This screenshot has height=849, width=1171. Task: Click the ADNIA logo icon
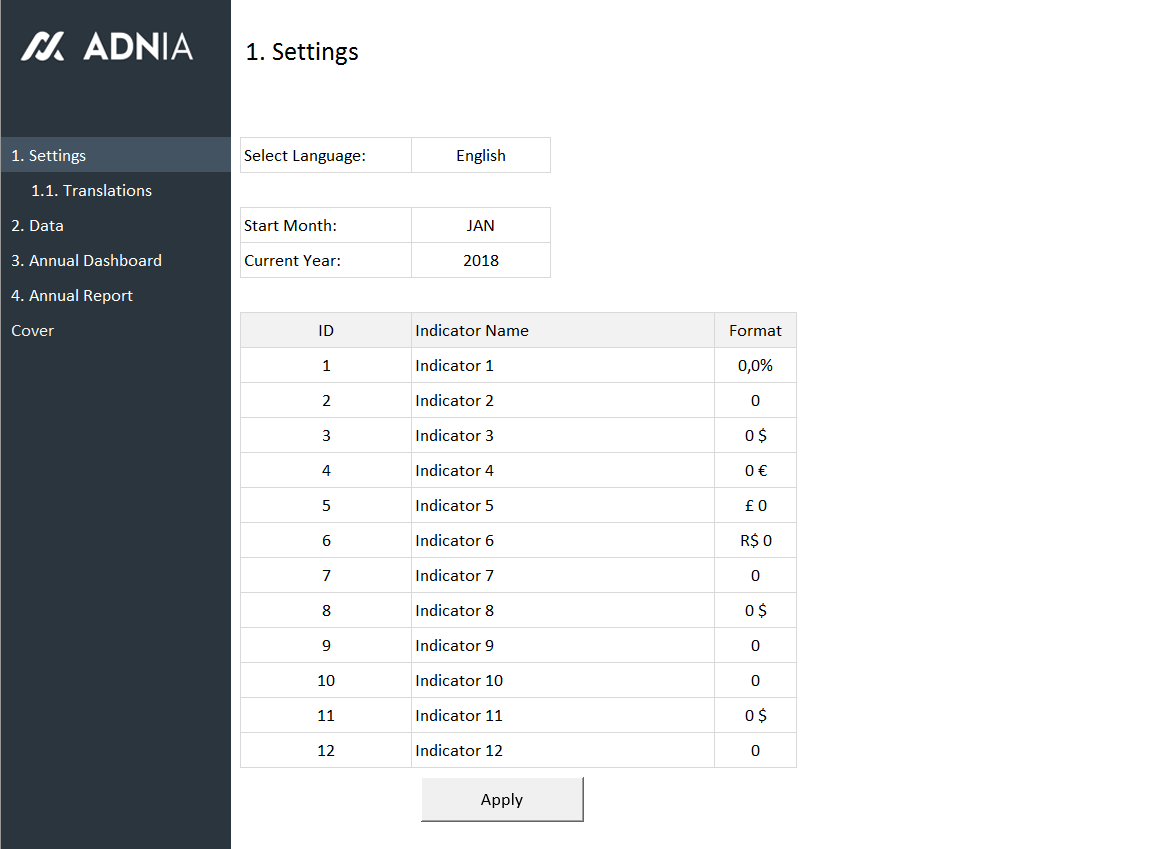click(43, 46)
